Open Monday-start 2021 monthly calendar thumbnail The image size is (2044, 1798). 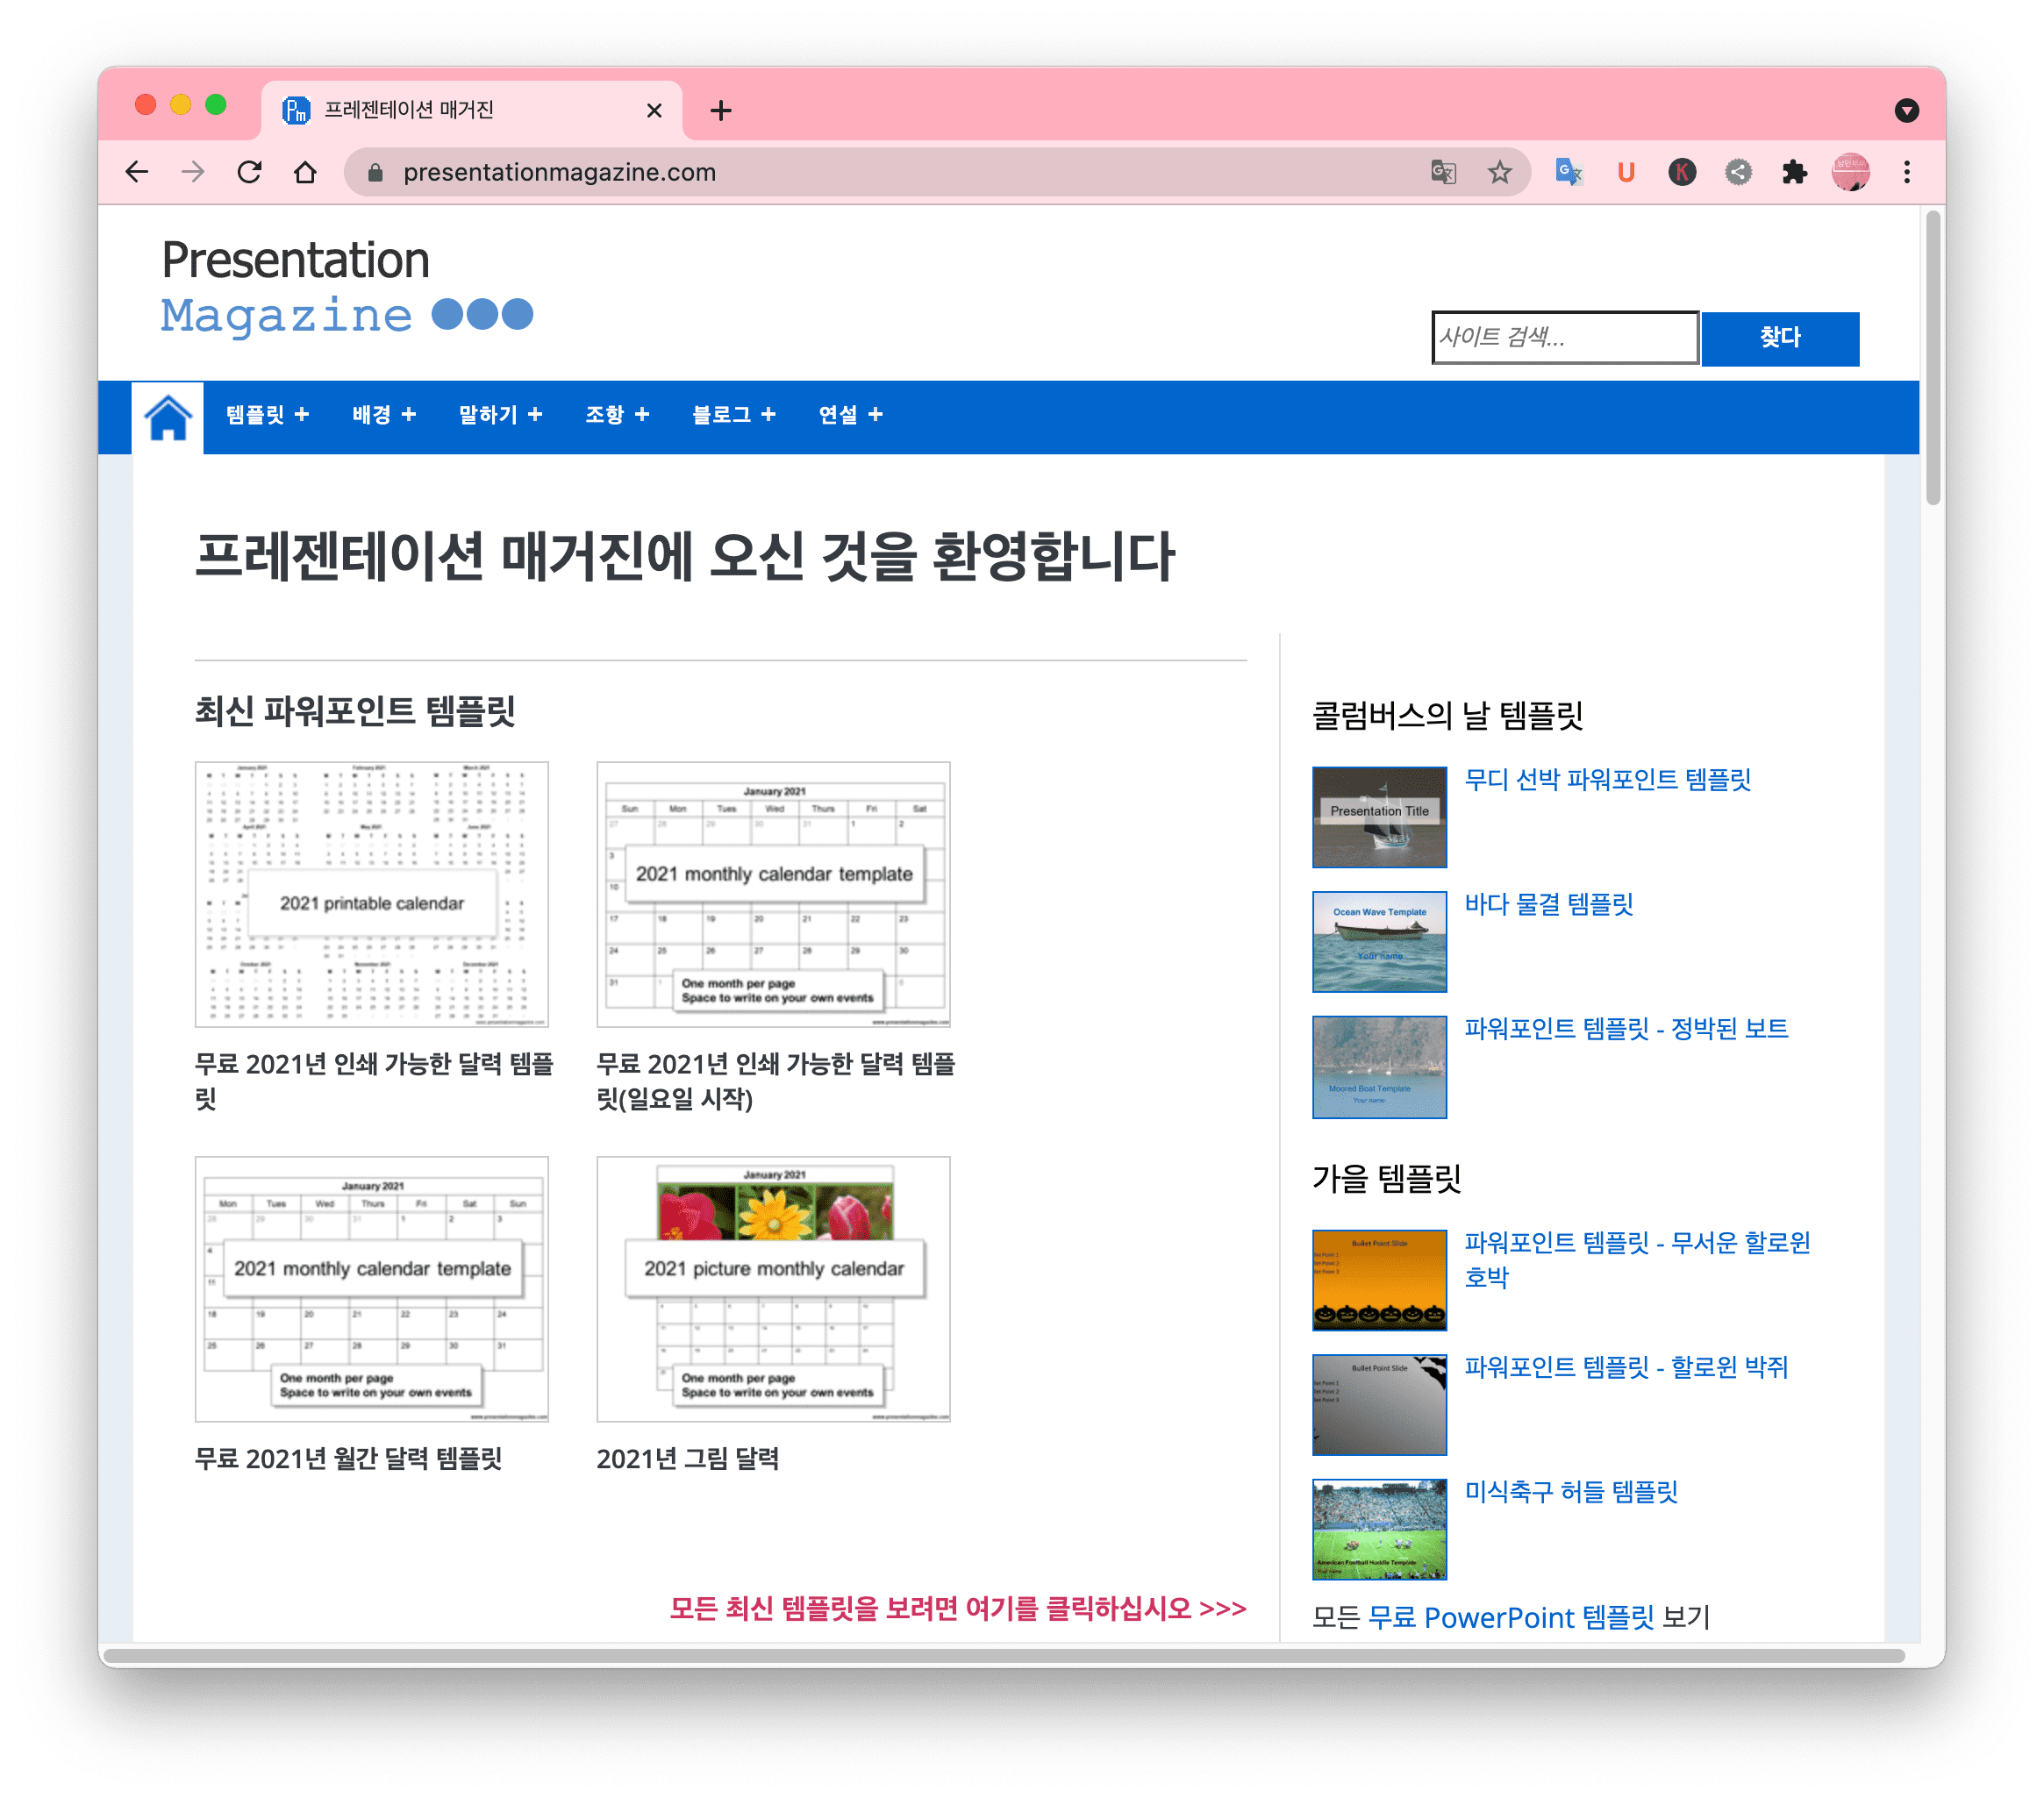tap(371, 1289)
